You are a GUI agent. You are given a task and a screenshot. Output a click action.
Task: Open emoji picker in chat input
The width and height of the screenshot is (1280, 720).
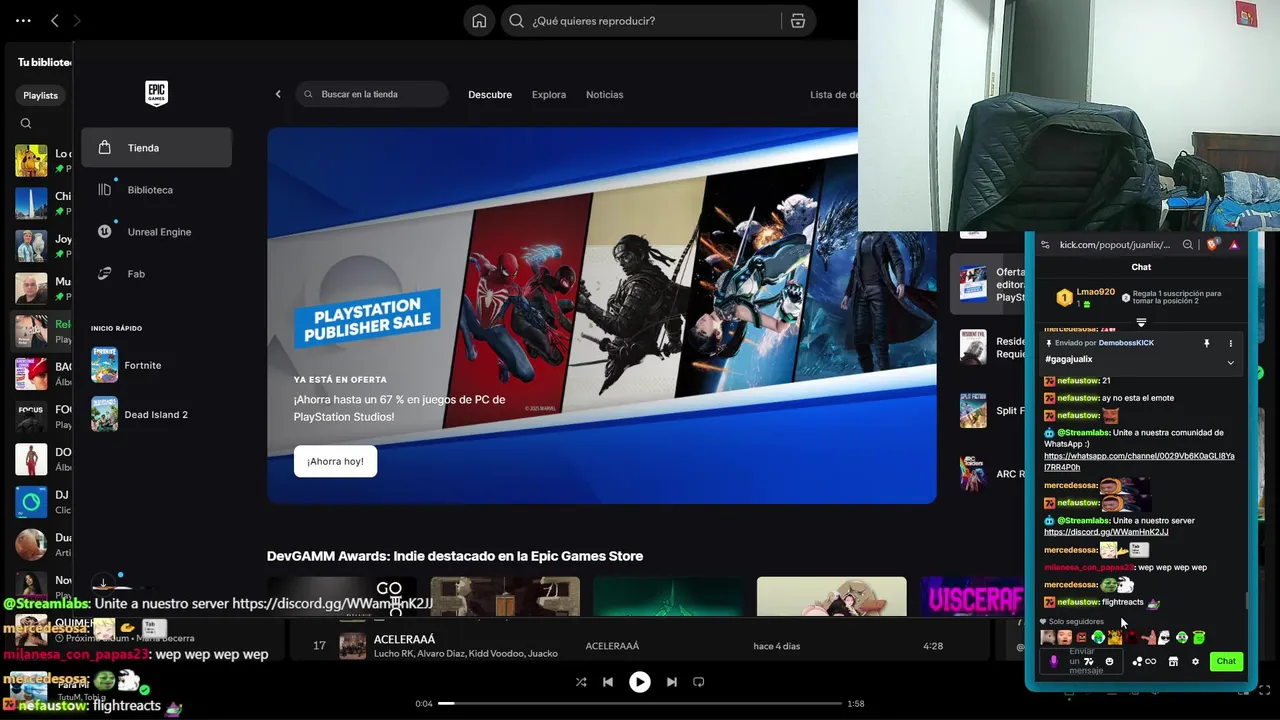tap(1109, 661)
